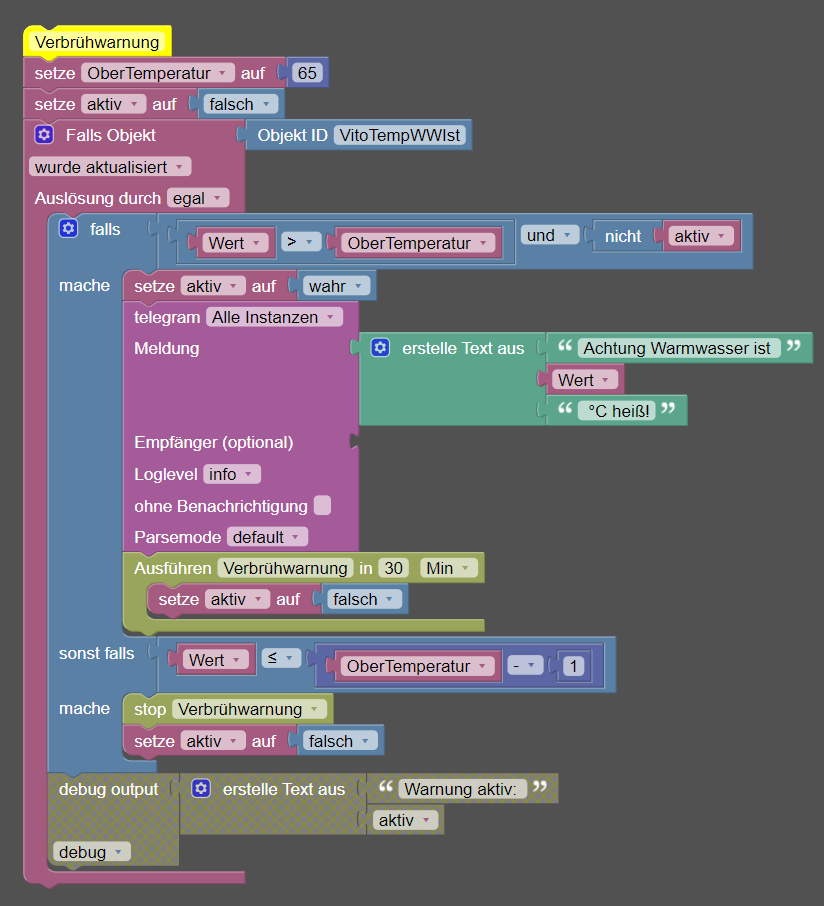
Task: Open Wert dropdown in first falls condition
Action: 235,243
